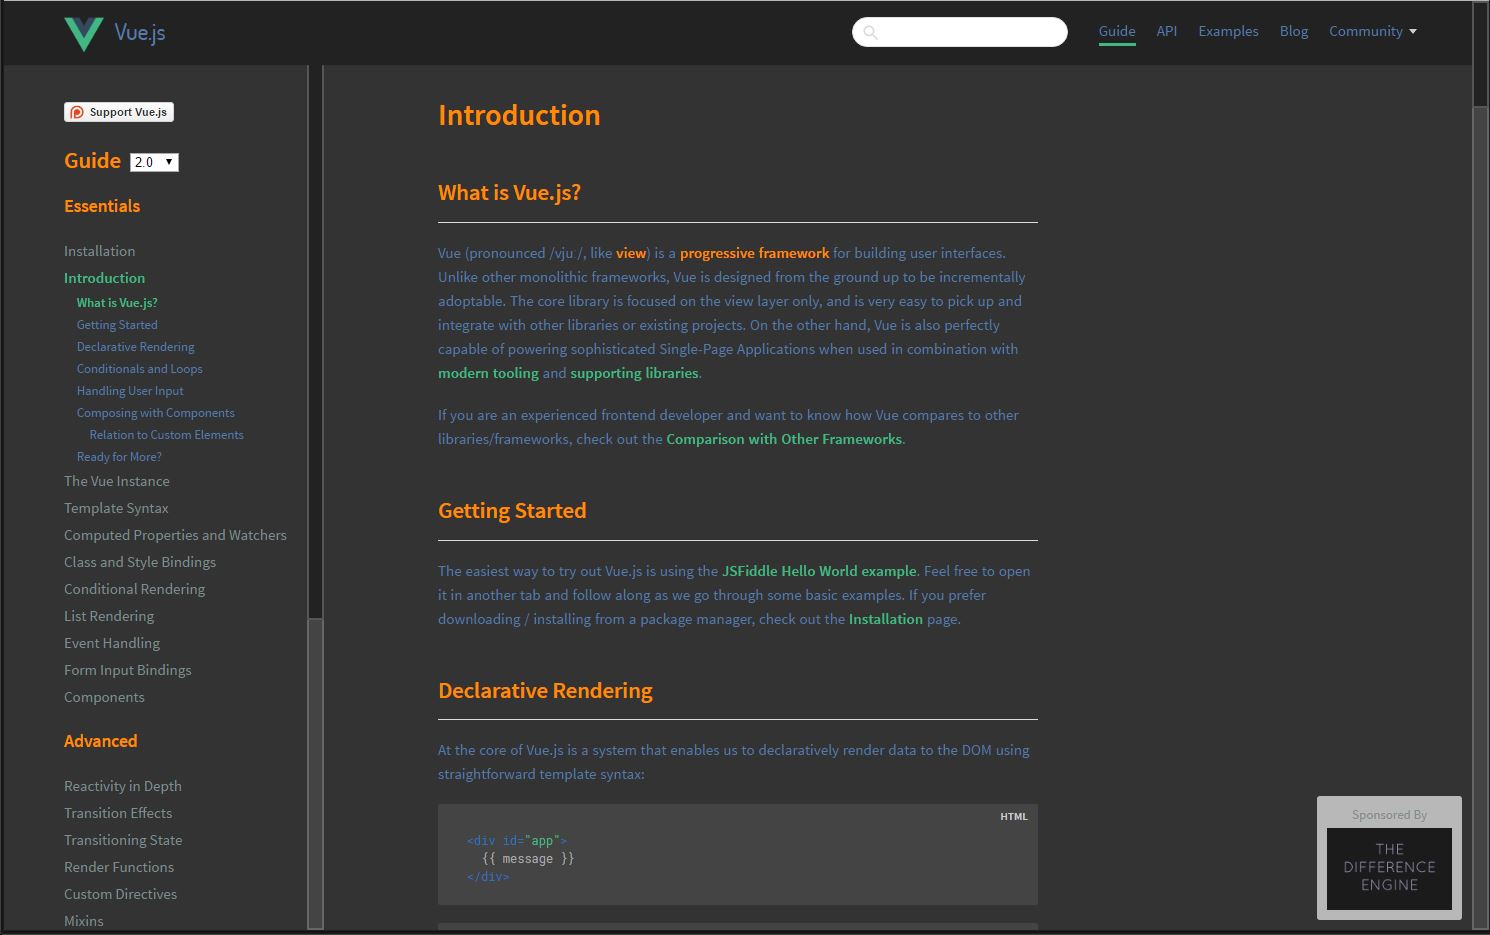The height and width of the screenshot is (935, 1490).
Task: Click the search magnifier icon
Action: (x=870, y=32)
